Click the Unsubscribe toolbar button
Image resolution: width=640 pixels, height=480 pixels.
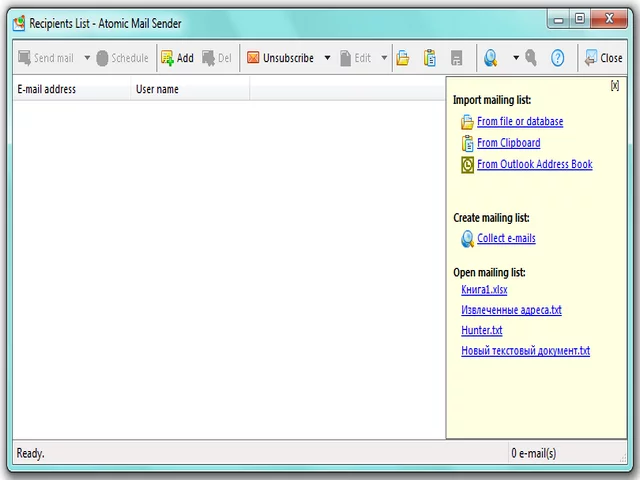(280, 58)
